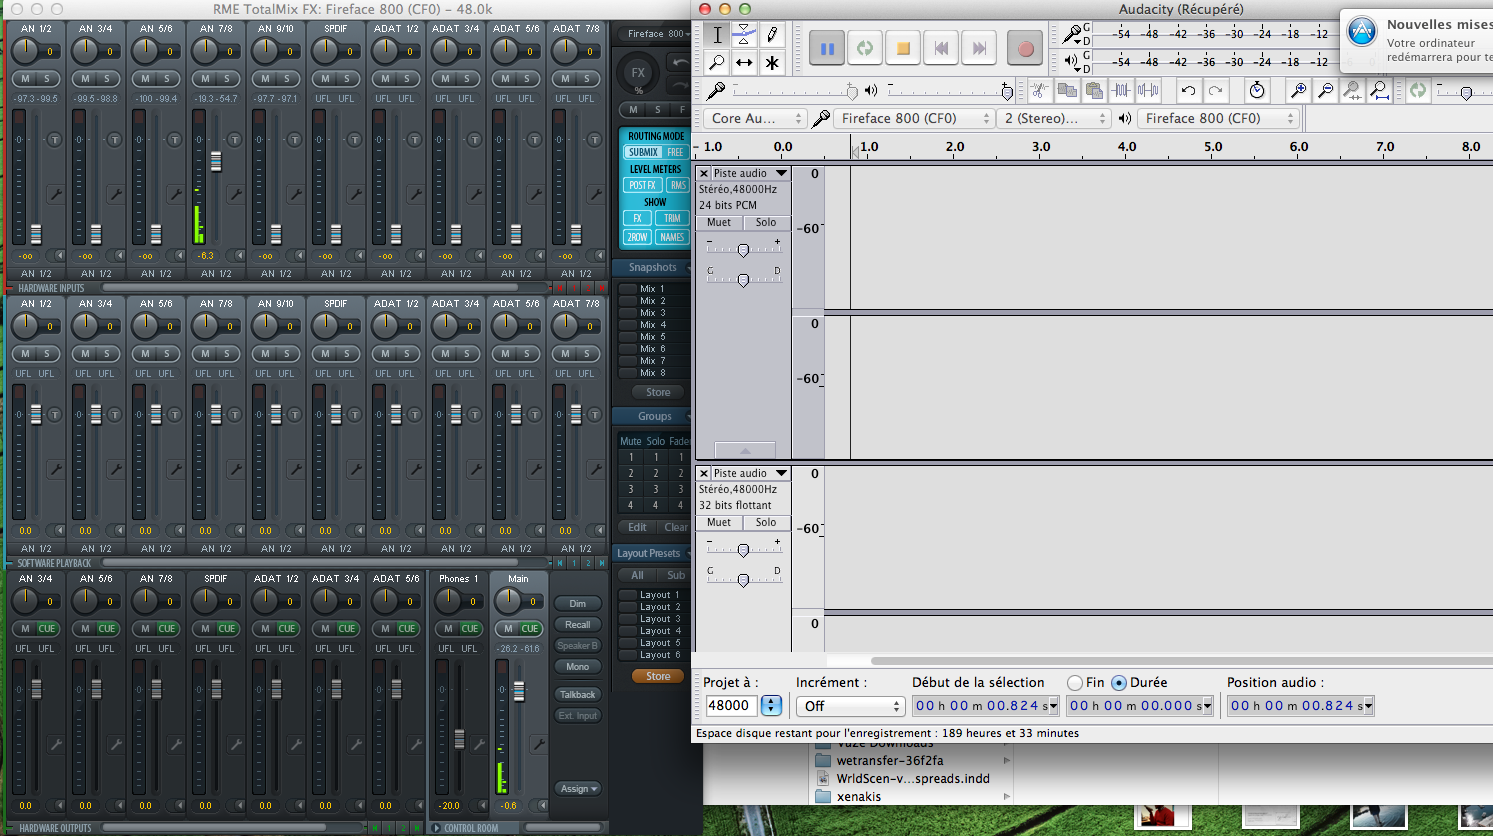1493x836 pixels.
Task: Mute the first audio track (Muet)
Action: click(719, 223)
